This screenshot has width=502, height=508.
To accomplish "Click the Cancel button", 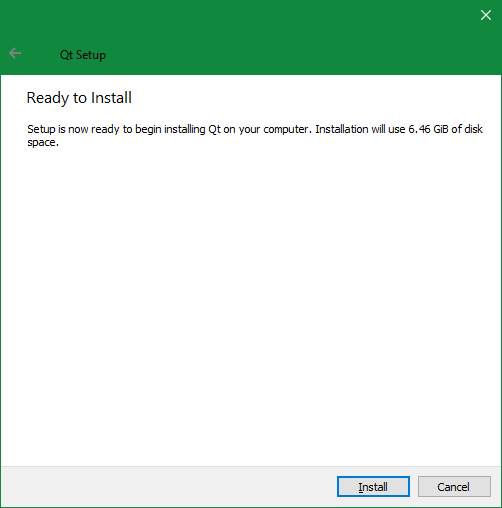I will point(454,486).
